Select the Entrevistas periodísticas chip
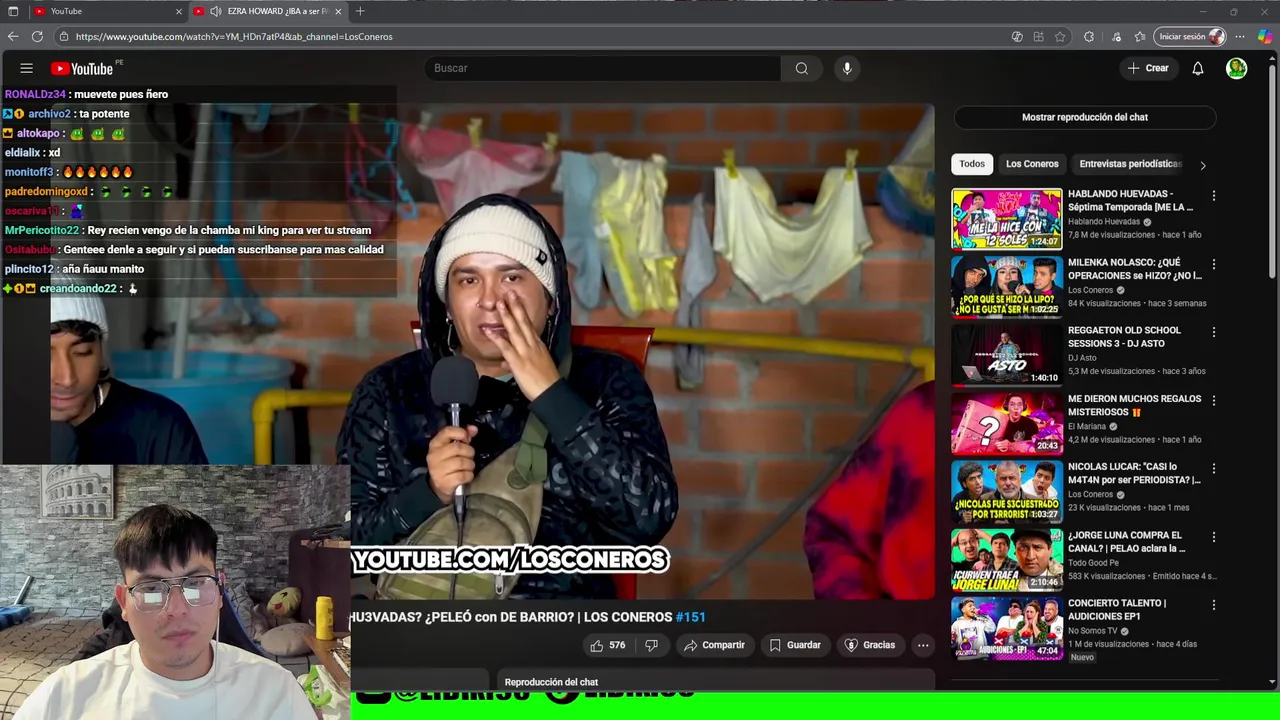 pos(1130,164)
